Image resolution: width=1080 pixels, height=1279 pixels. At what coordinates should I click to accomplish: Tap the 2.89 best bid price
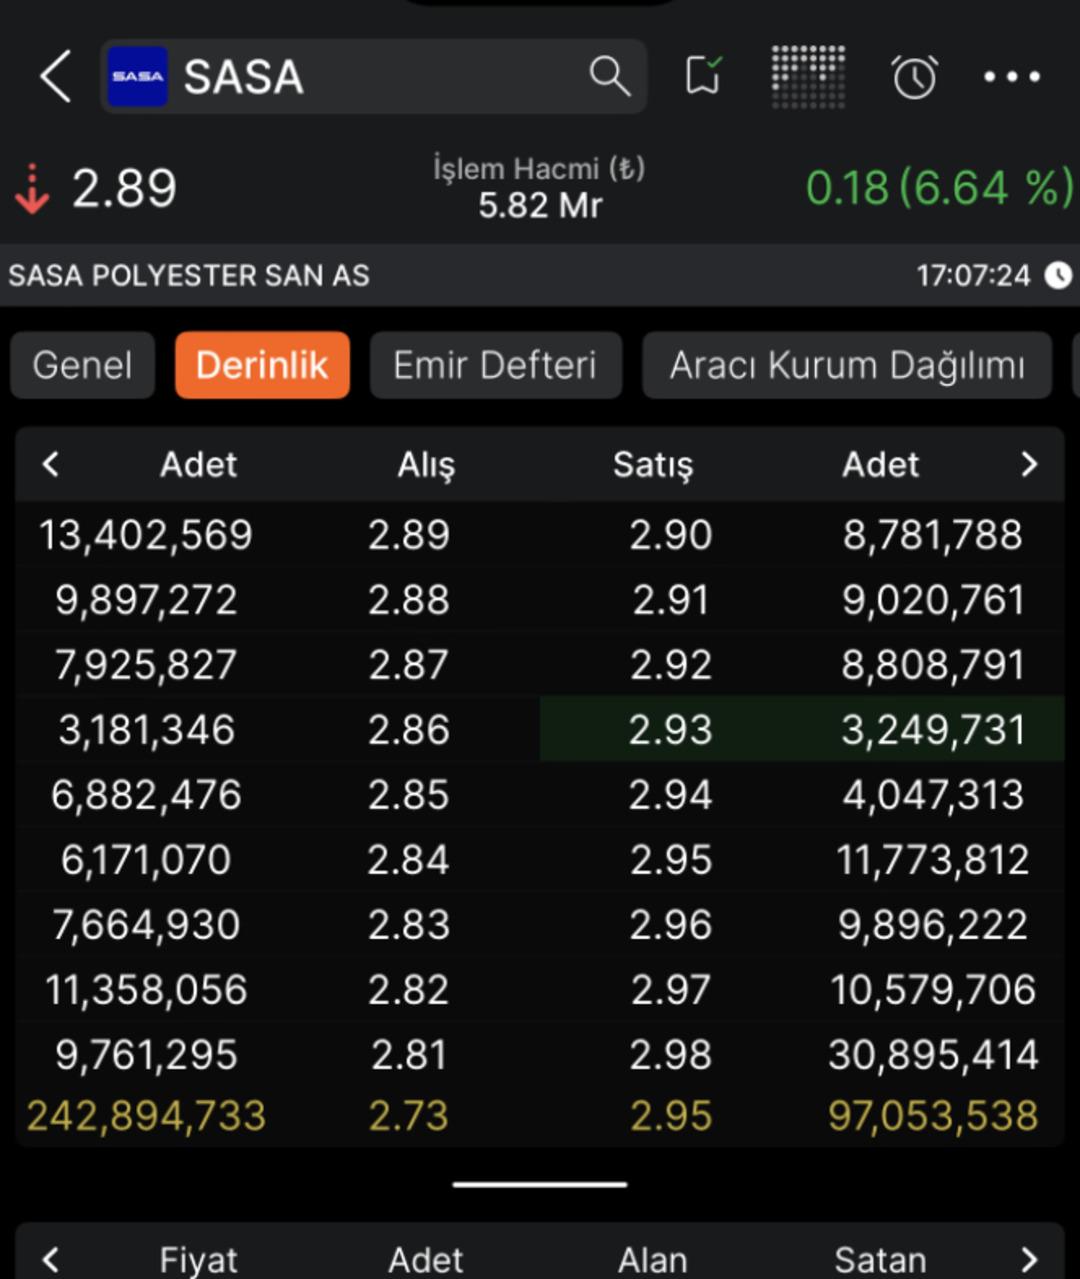(409, 535)
